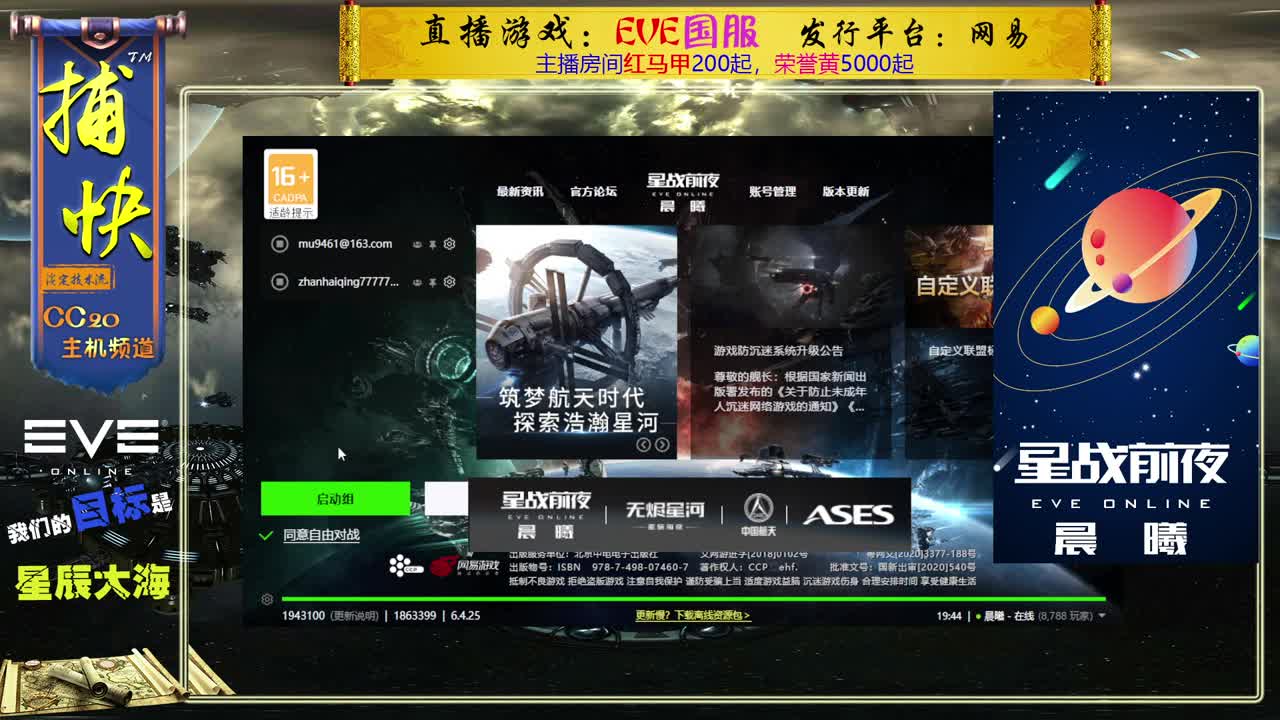Open the 更新说明 link in status bar

(356, 616)
